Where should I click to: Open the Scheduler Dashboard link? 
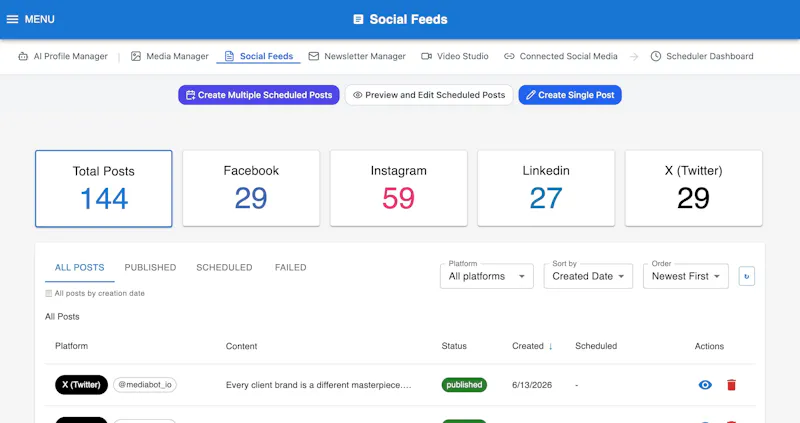click(x=702, y=56)
